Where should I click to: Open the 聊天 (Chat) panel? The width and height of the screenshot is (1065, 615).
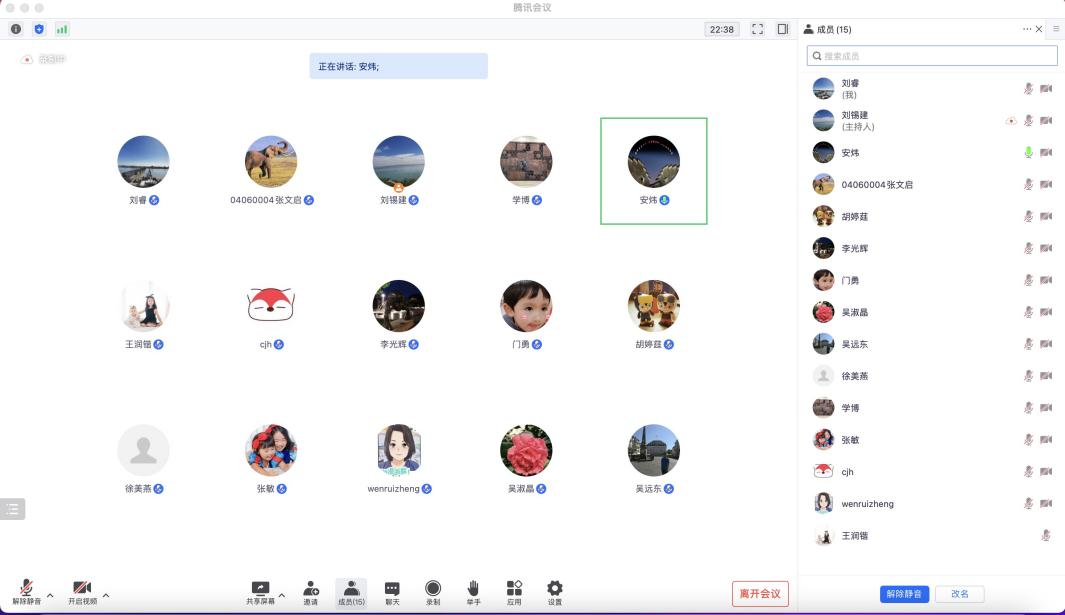tap(392, 592)
